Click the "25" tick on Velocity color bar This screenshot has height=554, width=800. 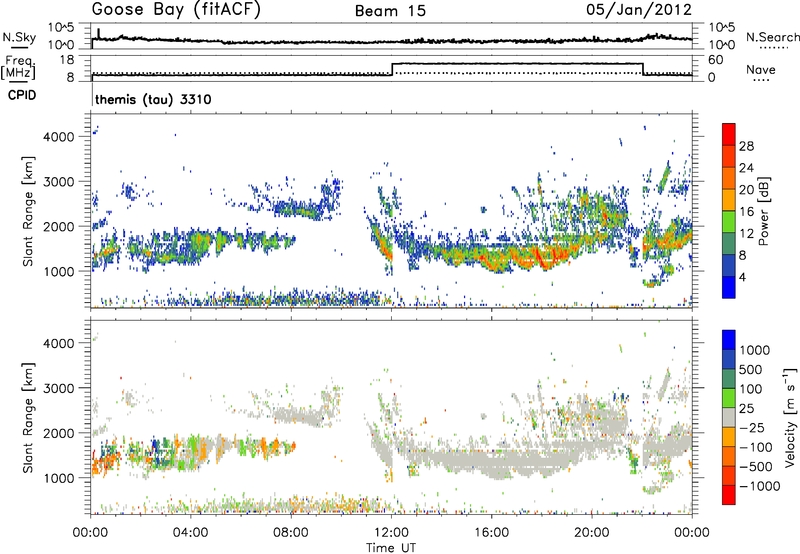point(747,408)
